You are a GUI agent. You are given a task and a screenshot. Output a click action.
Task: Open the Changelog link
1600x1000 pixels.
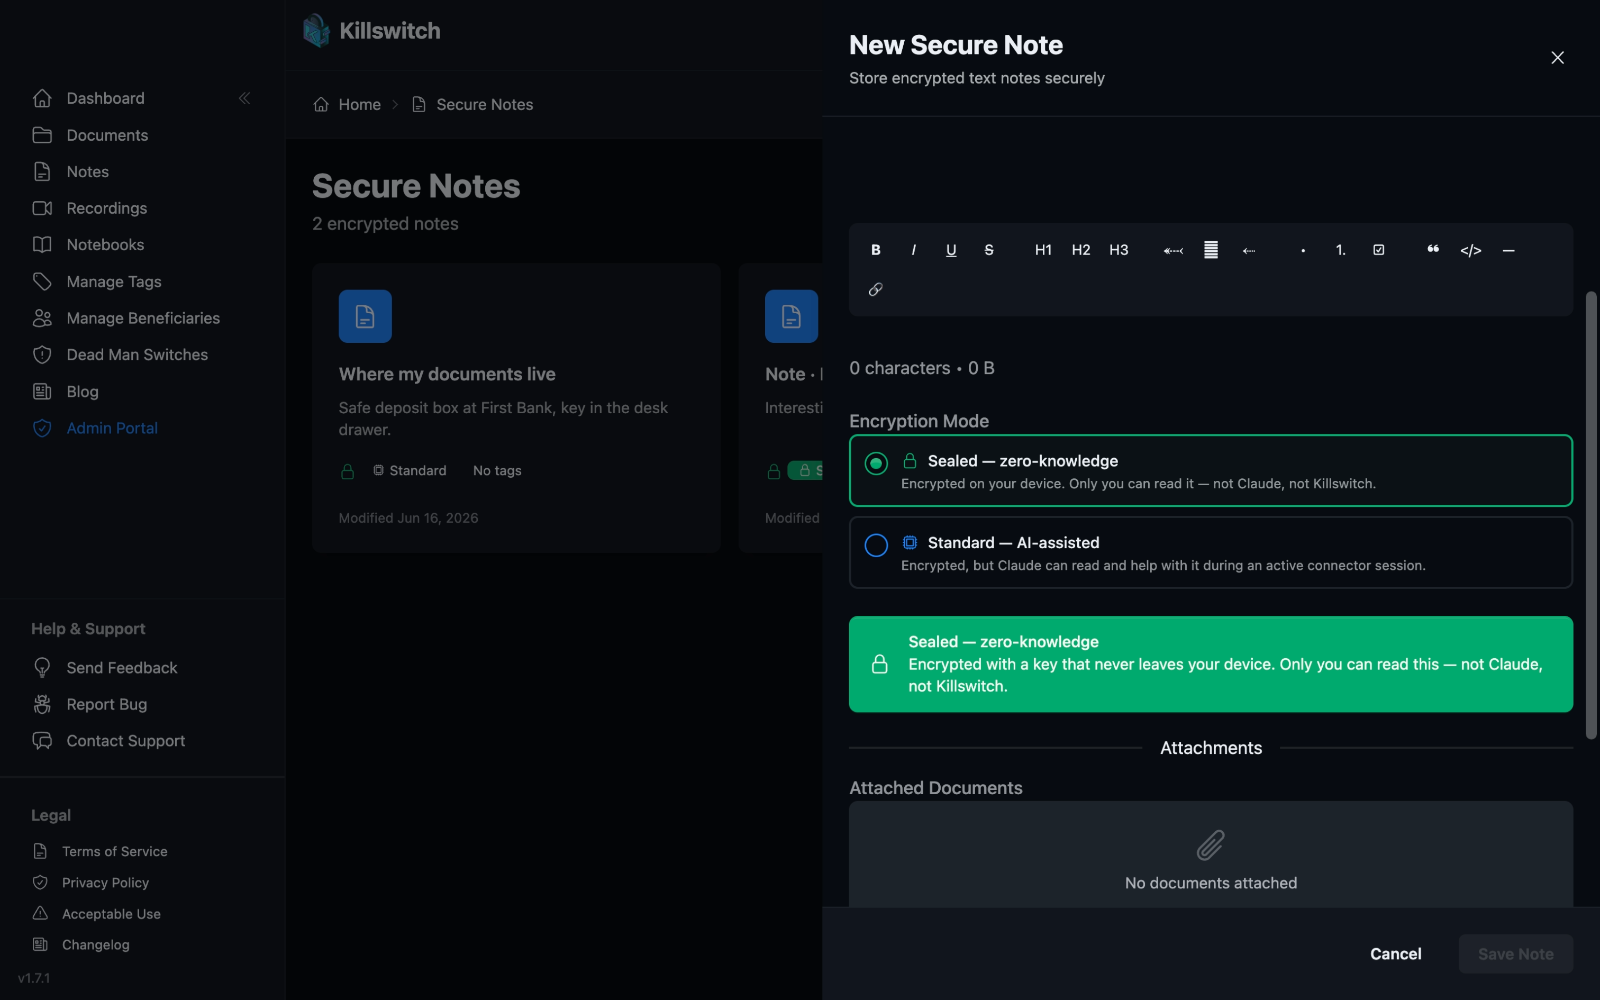(95, 945)
